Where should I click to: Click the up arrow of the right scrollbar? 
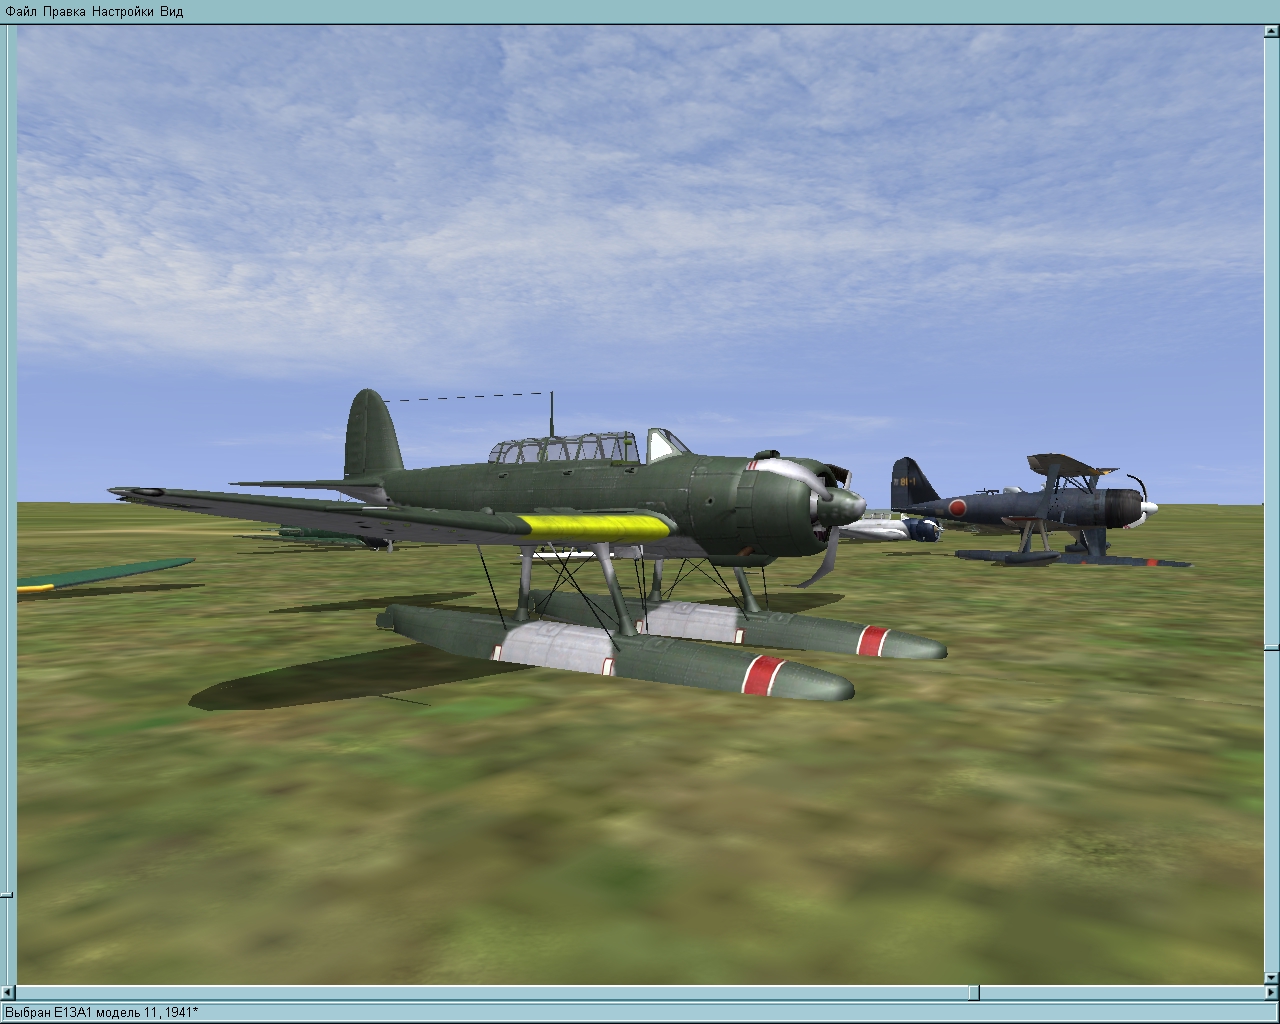tap(1271, 31)
